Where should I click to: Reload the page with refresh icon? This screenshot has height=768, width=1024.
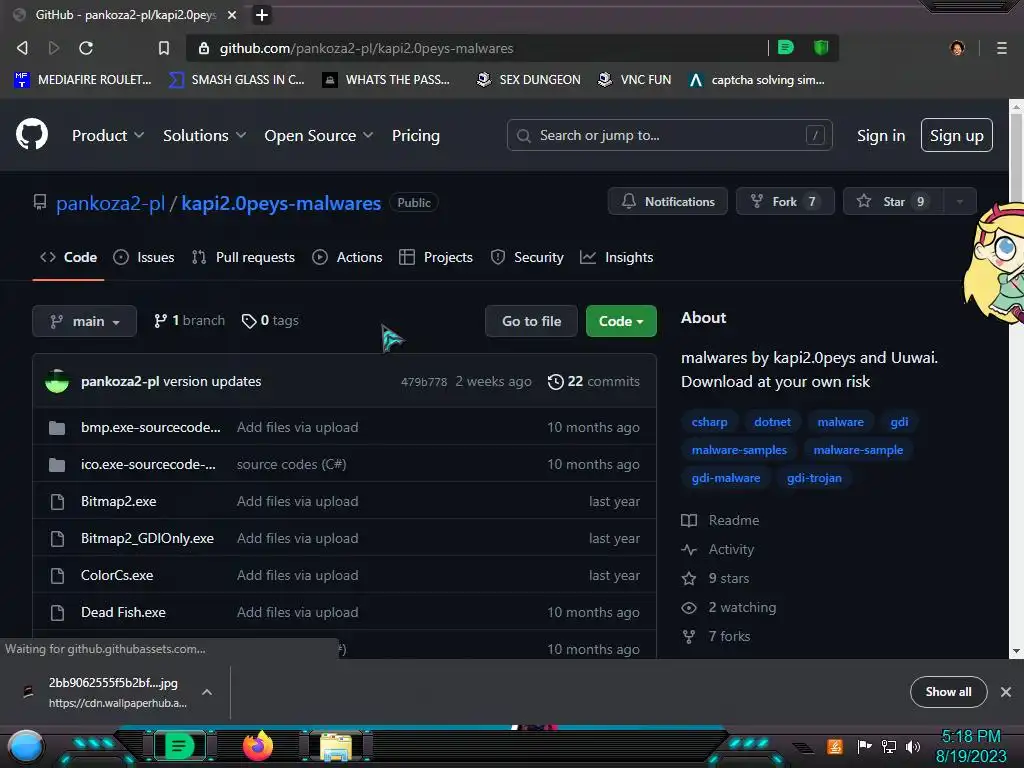(86, 48)
